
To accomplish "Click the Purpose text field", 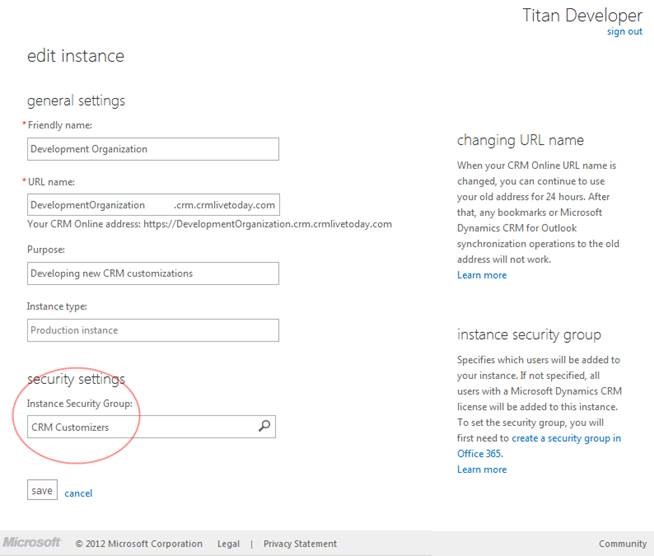I will click(x=153, y=273).
